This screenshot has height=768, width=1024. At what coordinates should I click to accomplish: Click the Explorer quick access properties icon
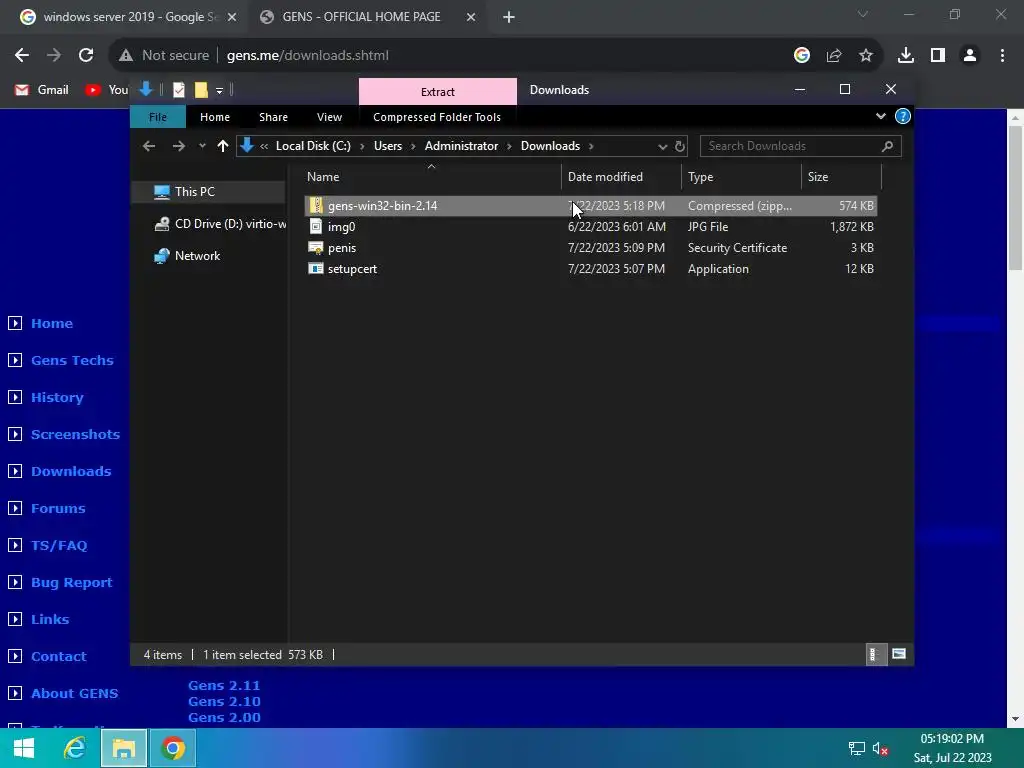(178, 89)
